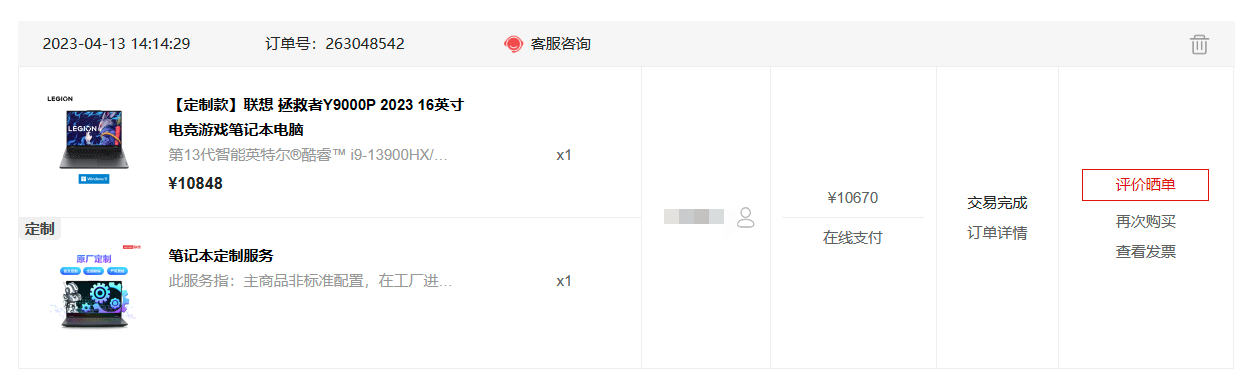Click the buyer profile person icon
Viewport: 1250px width, 382px height.
point(745,217)
